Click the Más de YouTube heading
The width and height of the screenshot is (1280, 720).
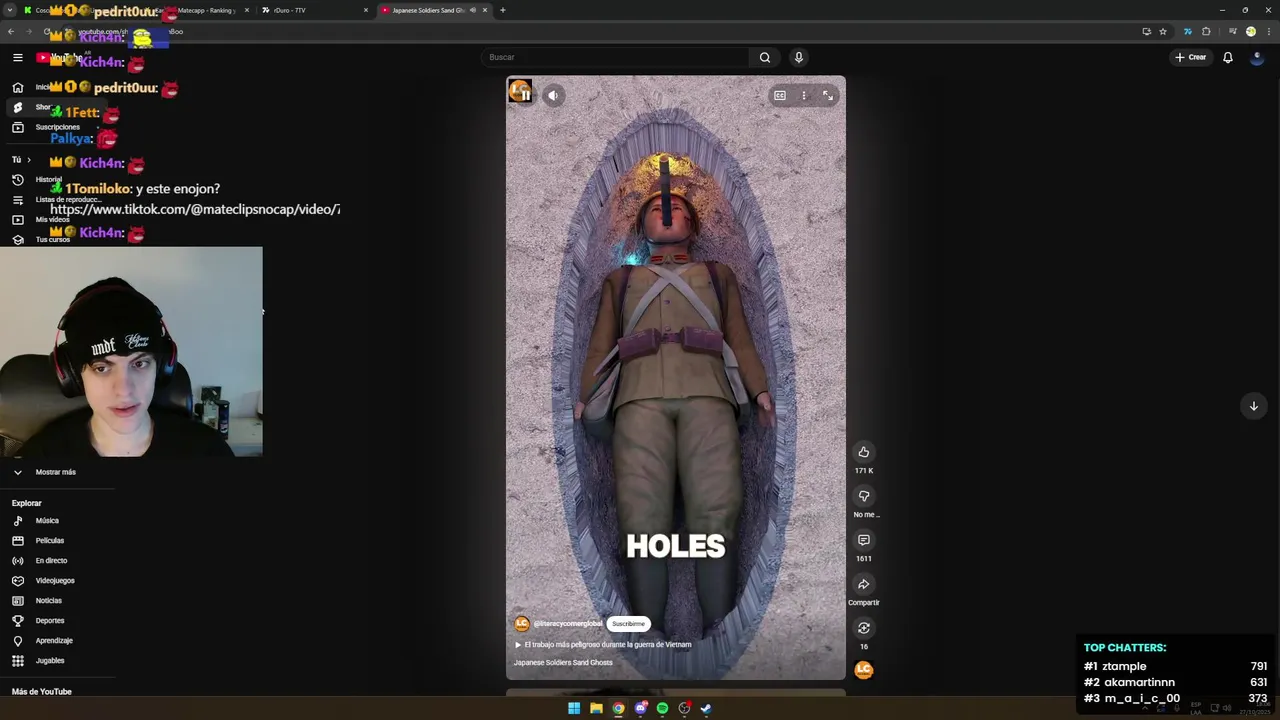42,692
